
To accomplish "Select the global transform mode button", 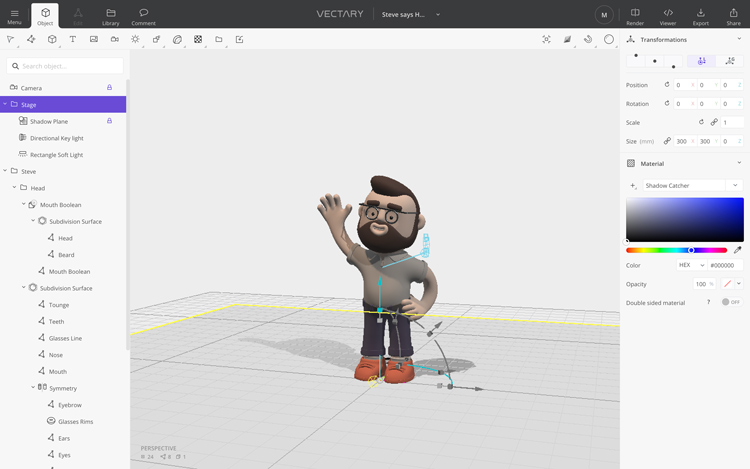I will tap(730, 61).
